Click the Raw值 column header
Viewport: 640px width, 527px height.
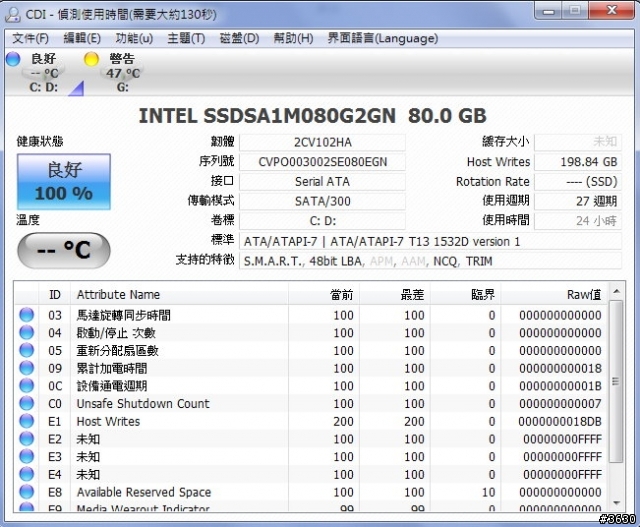[555, 294]
